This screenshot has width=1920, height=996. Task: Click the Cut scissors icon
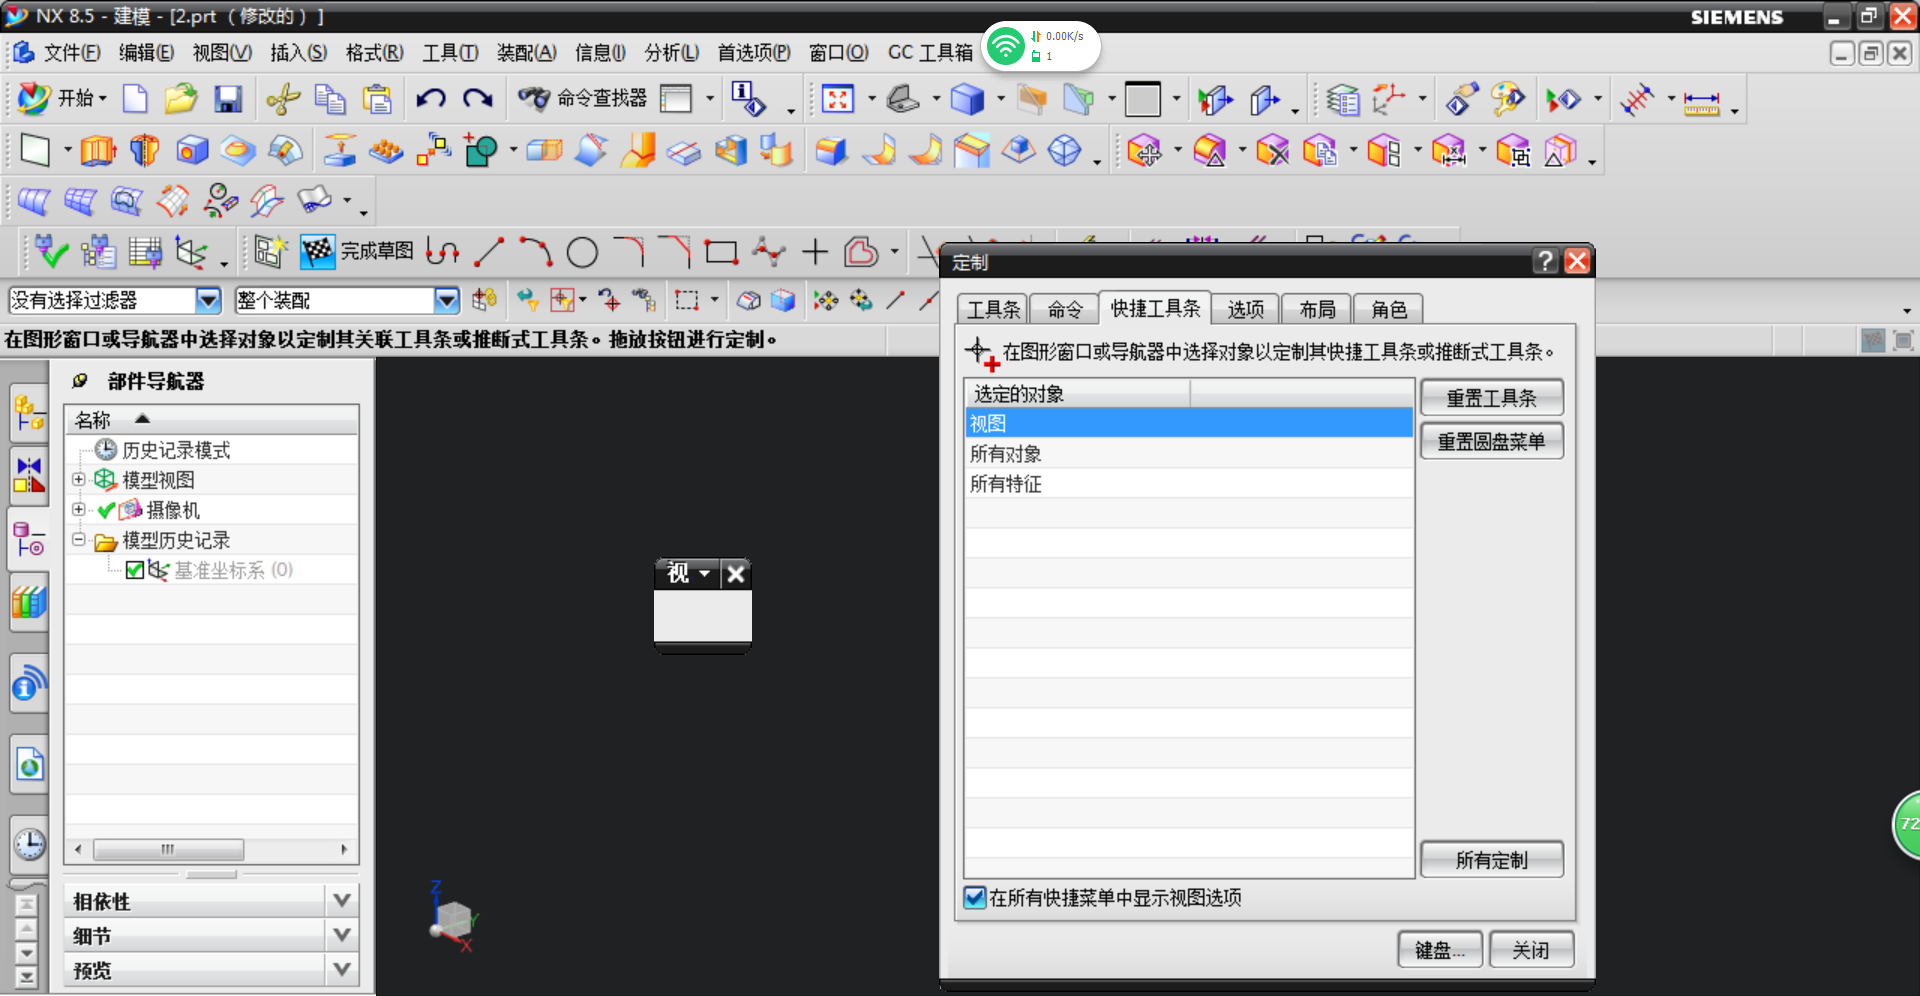coord(283,98)
